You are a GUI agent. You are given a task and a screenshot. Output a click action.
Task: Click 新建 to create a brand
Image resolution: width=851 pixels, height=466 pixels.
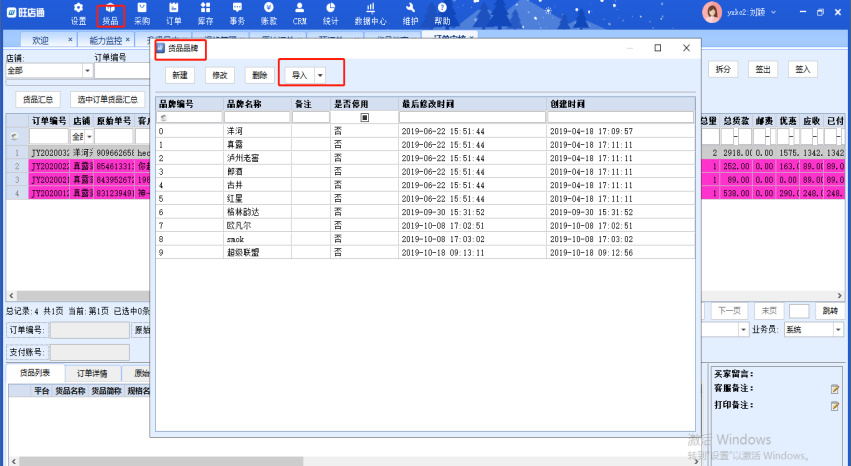coord(180,75)
